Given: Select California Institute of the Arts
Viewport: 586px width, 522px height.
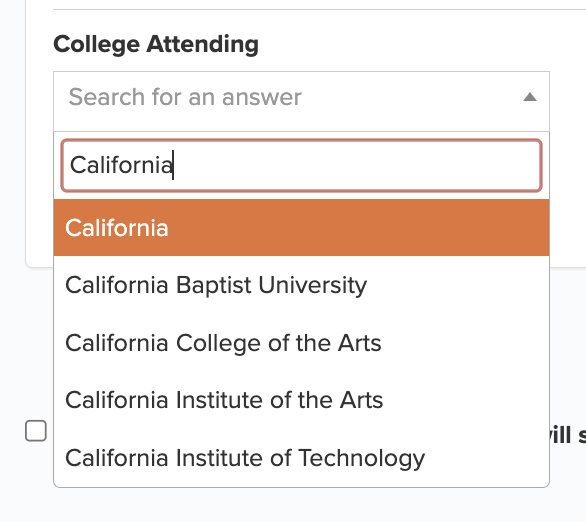Looking at the screenshot, I should 301,400.
